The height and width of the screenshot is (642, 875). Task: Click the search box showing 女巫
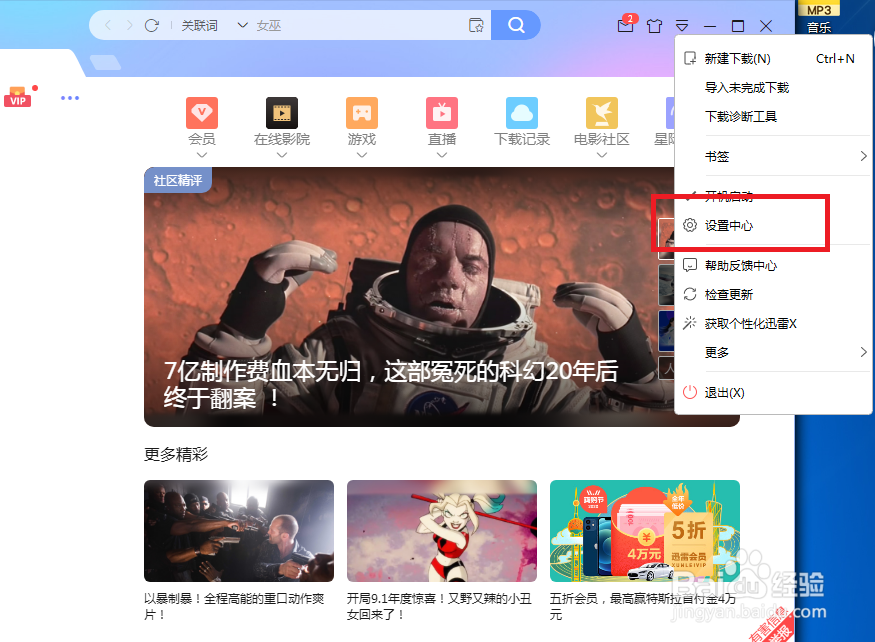coord(357,25)
